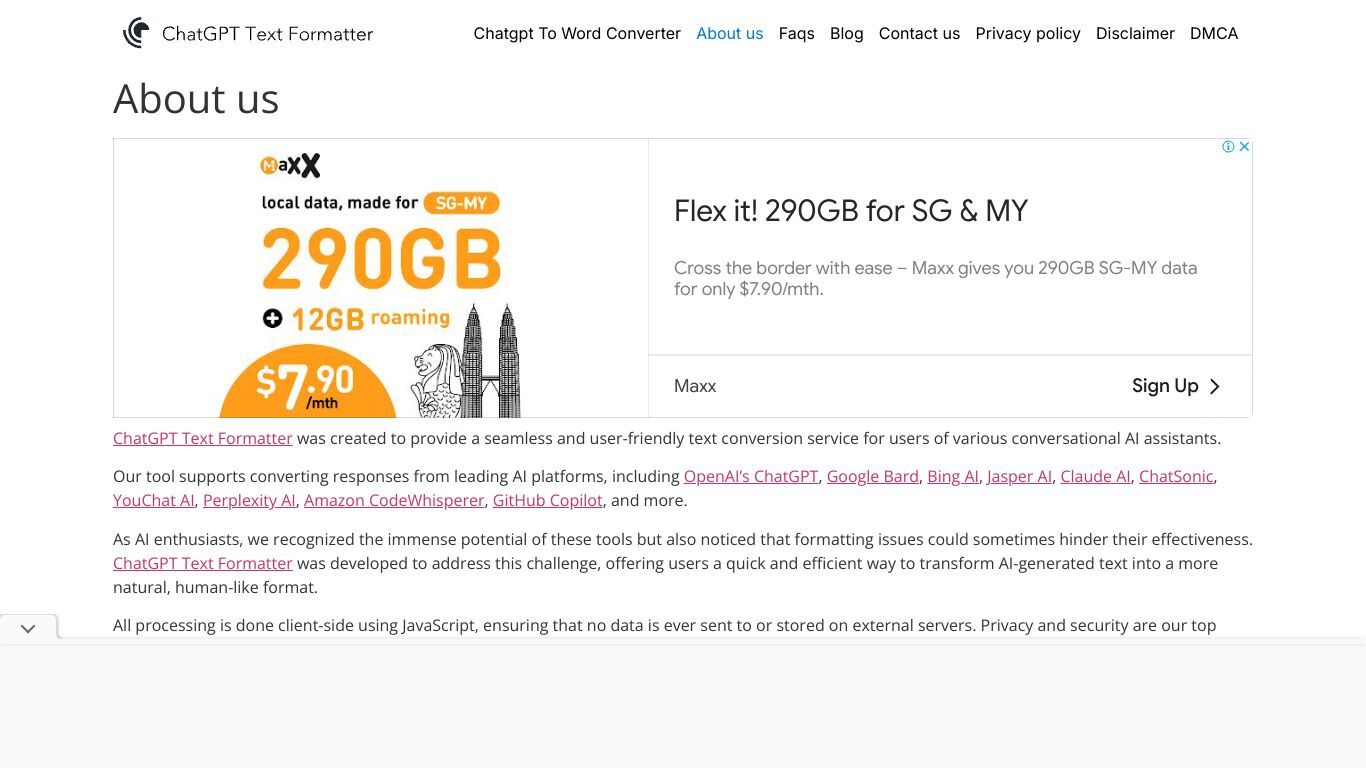Close the ad using the X icon
Screen dimensions: 1366x768
(1244, 146)
